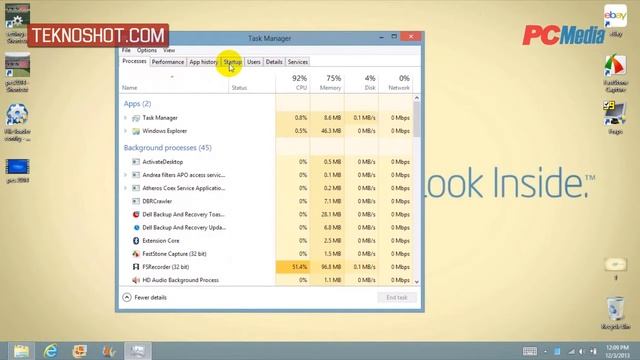Image resolution: width=640 pixels, height=360 pixels.
Task: Click the Task Manager process icon
Action: [136, 118]
